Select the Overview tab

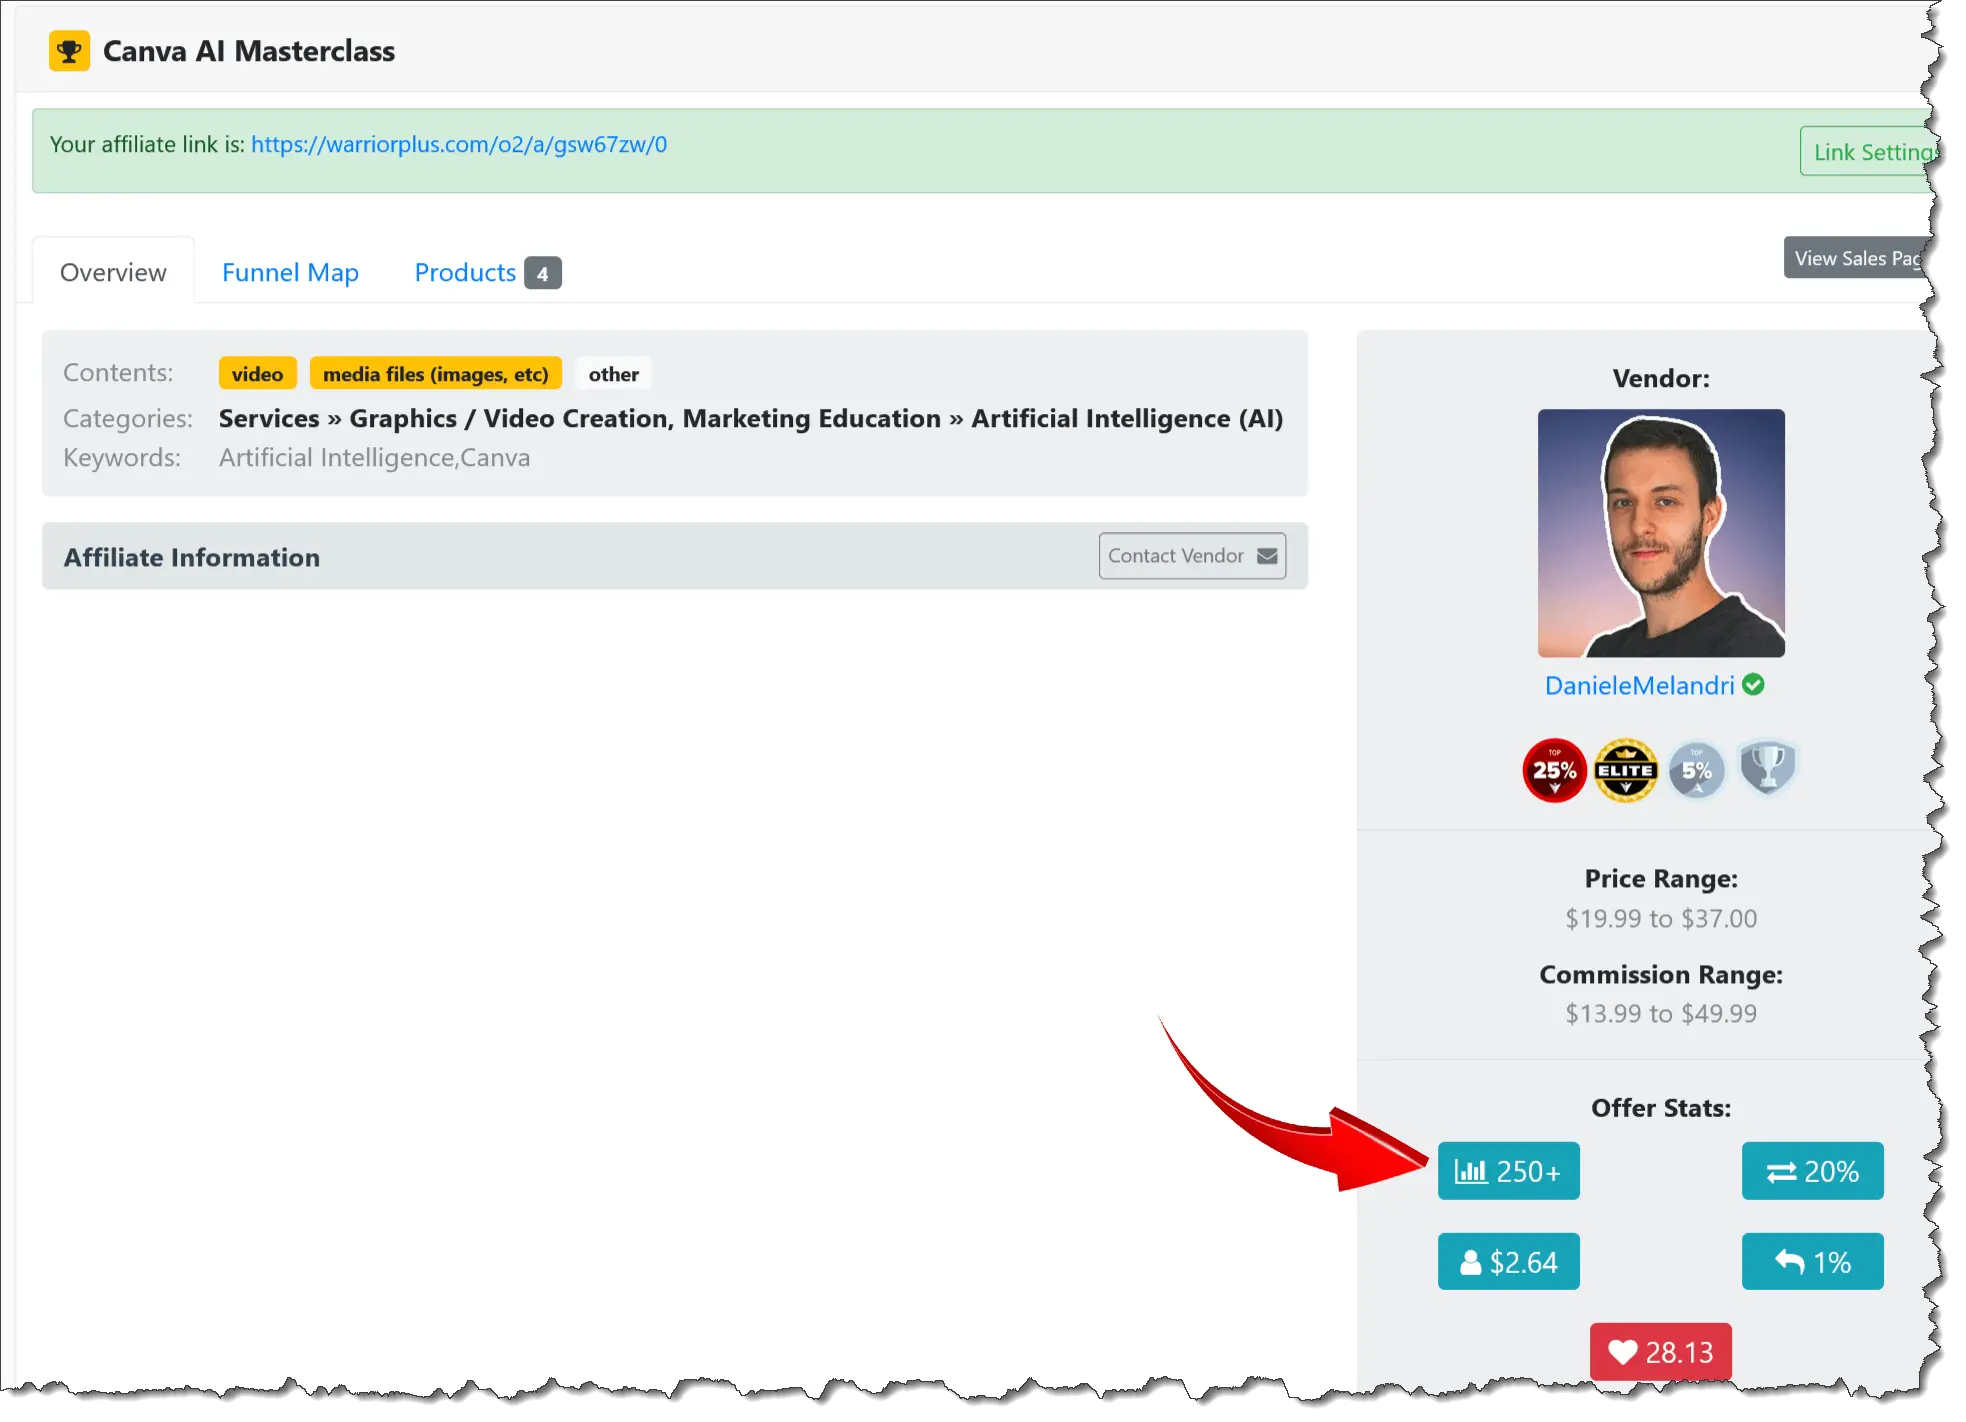pyautogui.click(x=113, y=272)
